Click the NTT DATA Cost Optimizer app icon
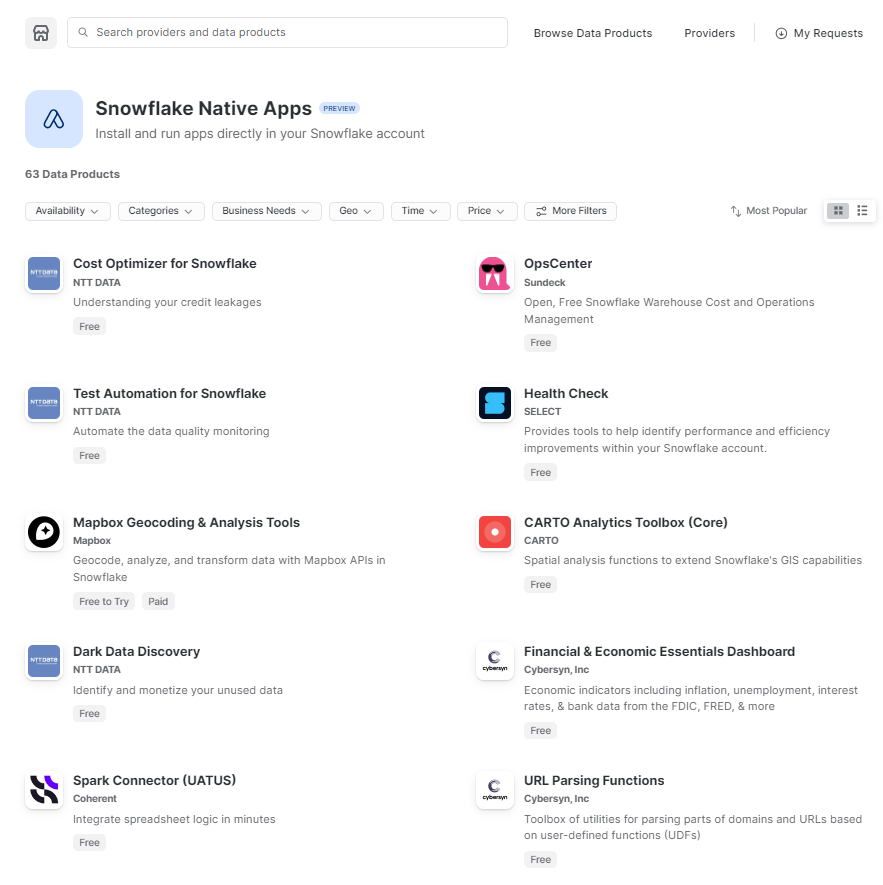Viewport: 883px width, 885px height. (x=43, y=273)
